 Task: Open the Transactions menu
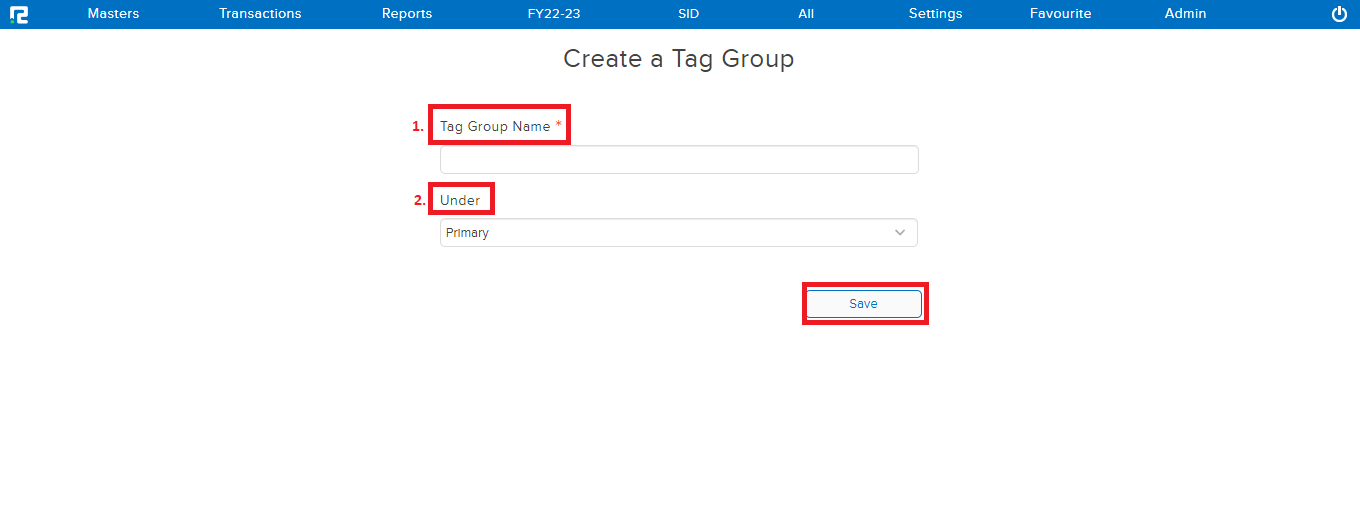(260, 14)
